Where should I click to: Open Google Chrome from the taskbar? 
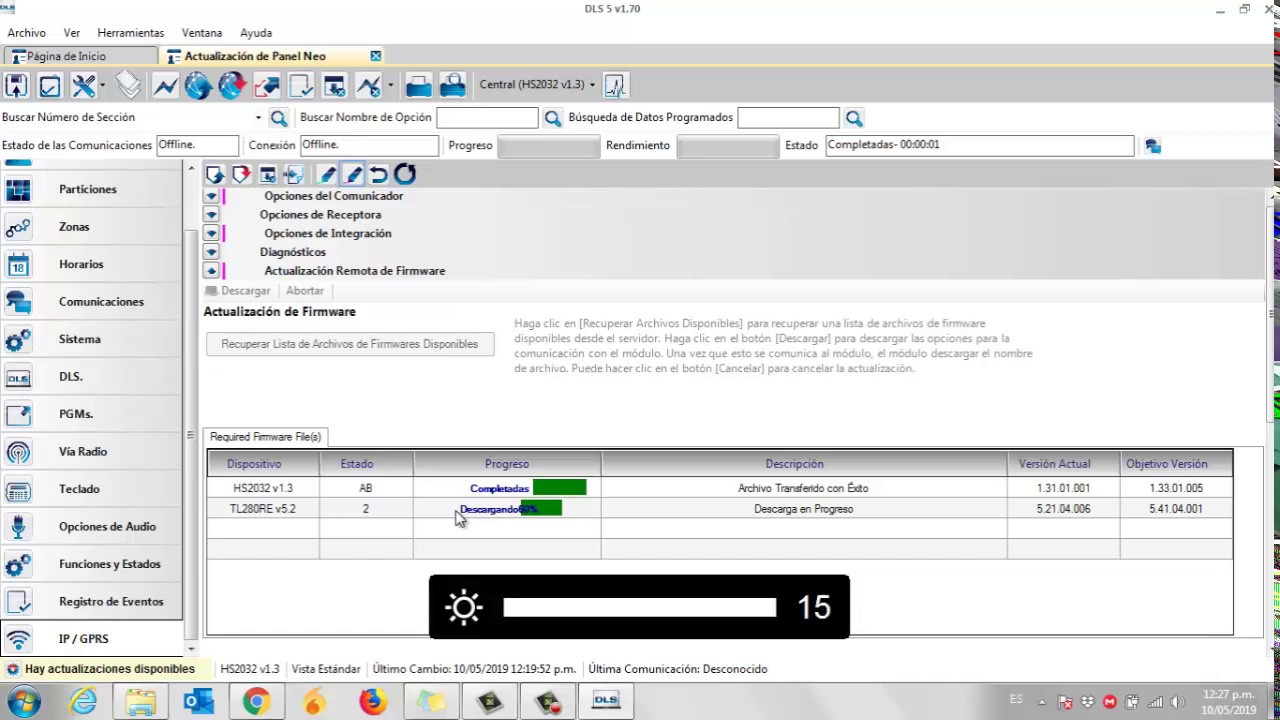click(256, 702)
